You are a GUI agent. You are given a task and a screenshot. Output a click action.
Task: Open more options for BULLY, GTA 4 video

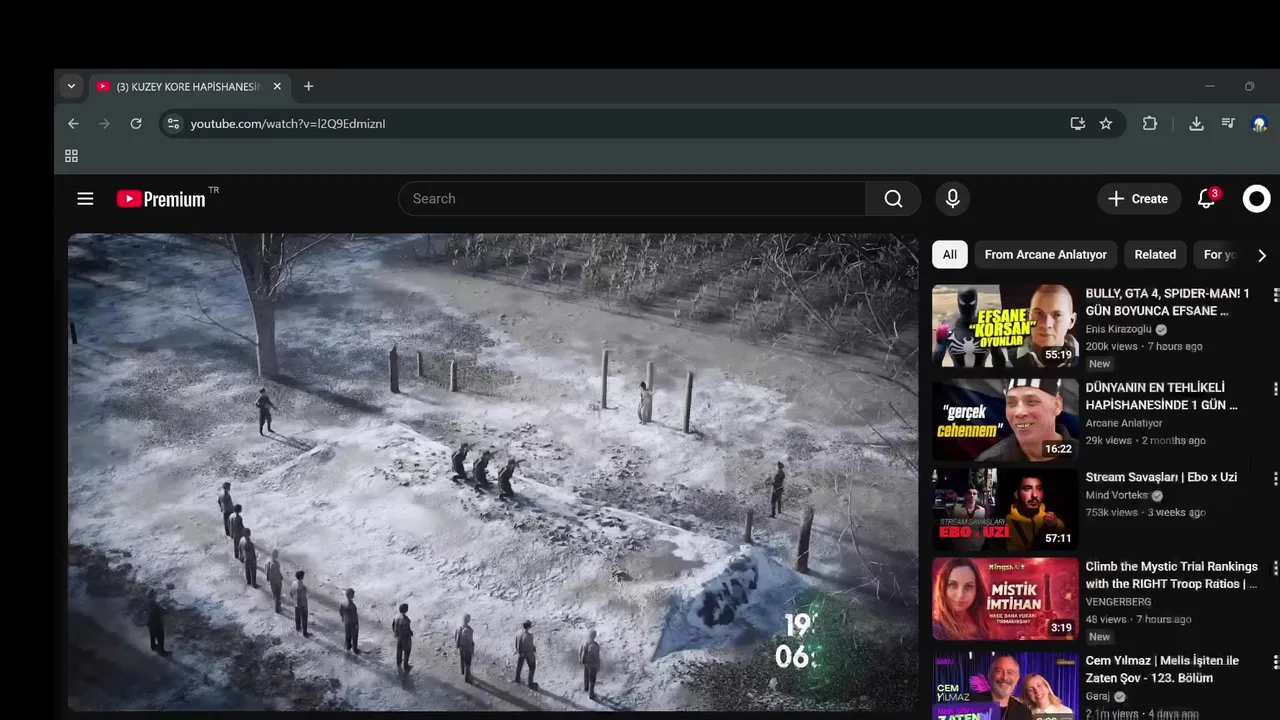[x=1275, y=295]
